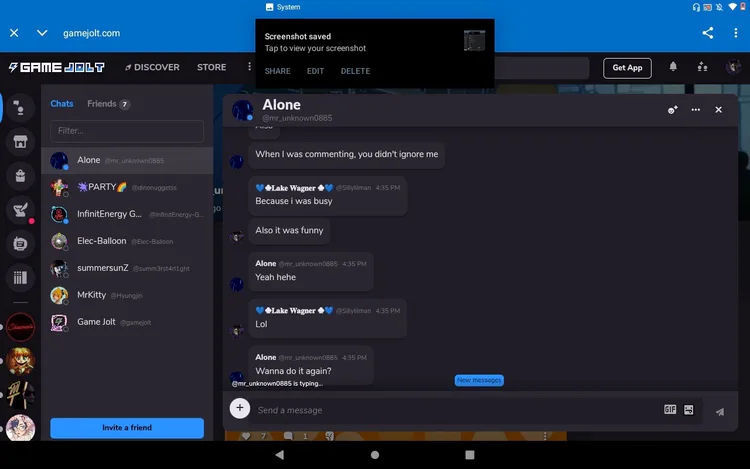Open the chat sidebar icon

[x=20, y=108]
